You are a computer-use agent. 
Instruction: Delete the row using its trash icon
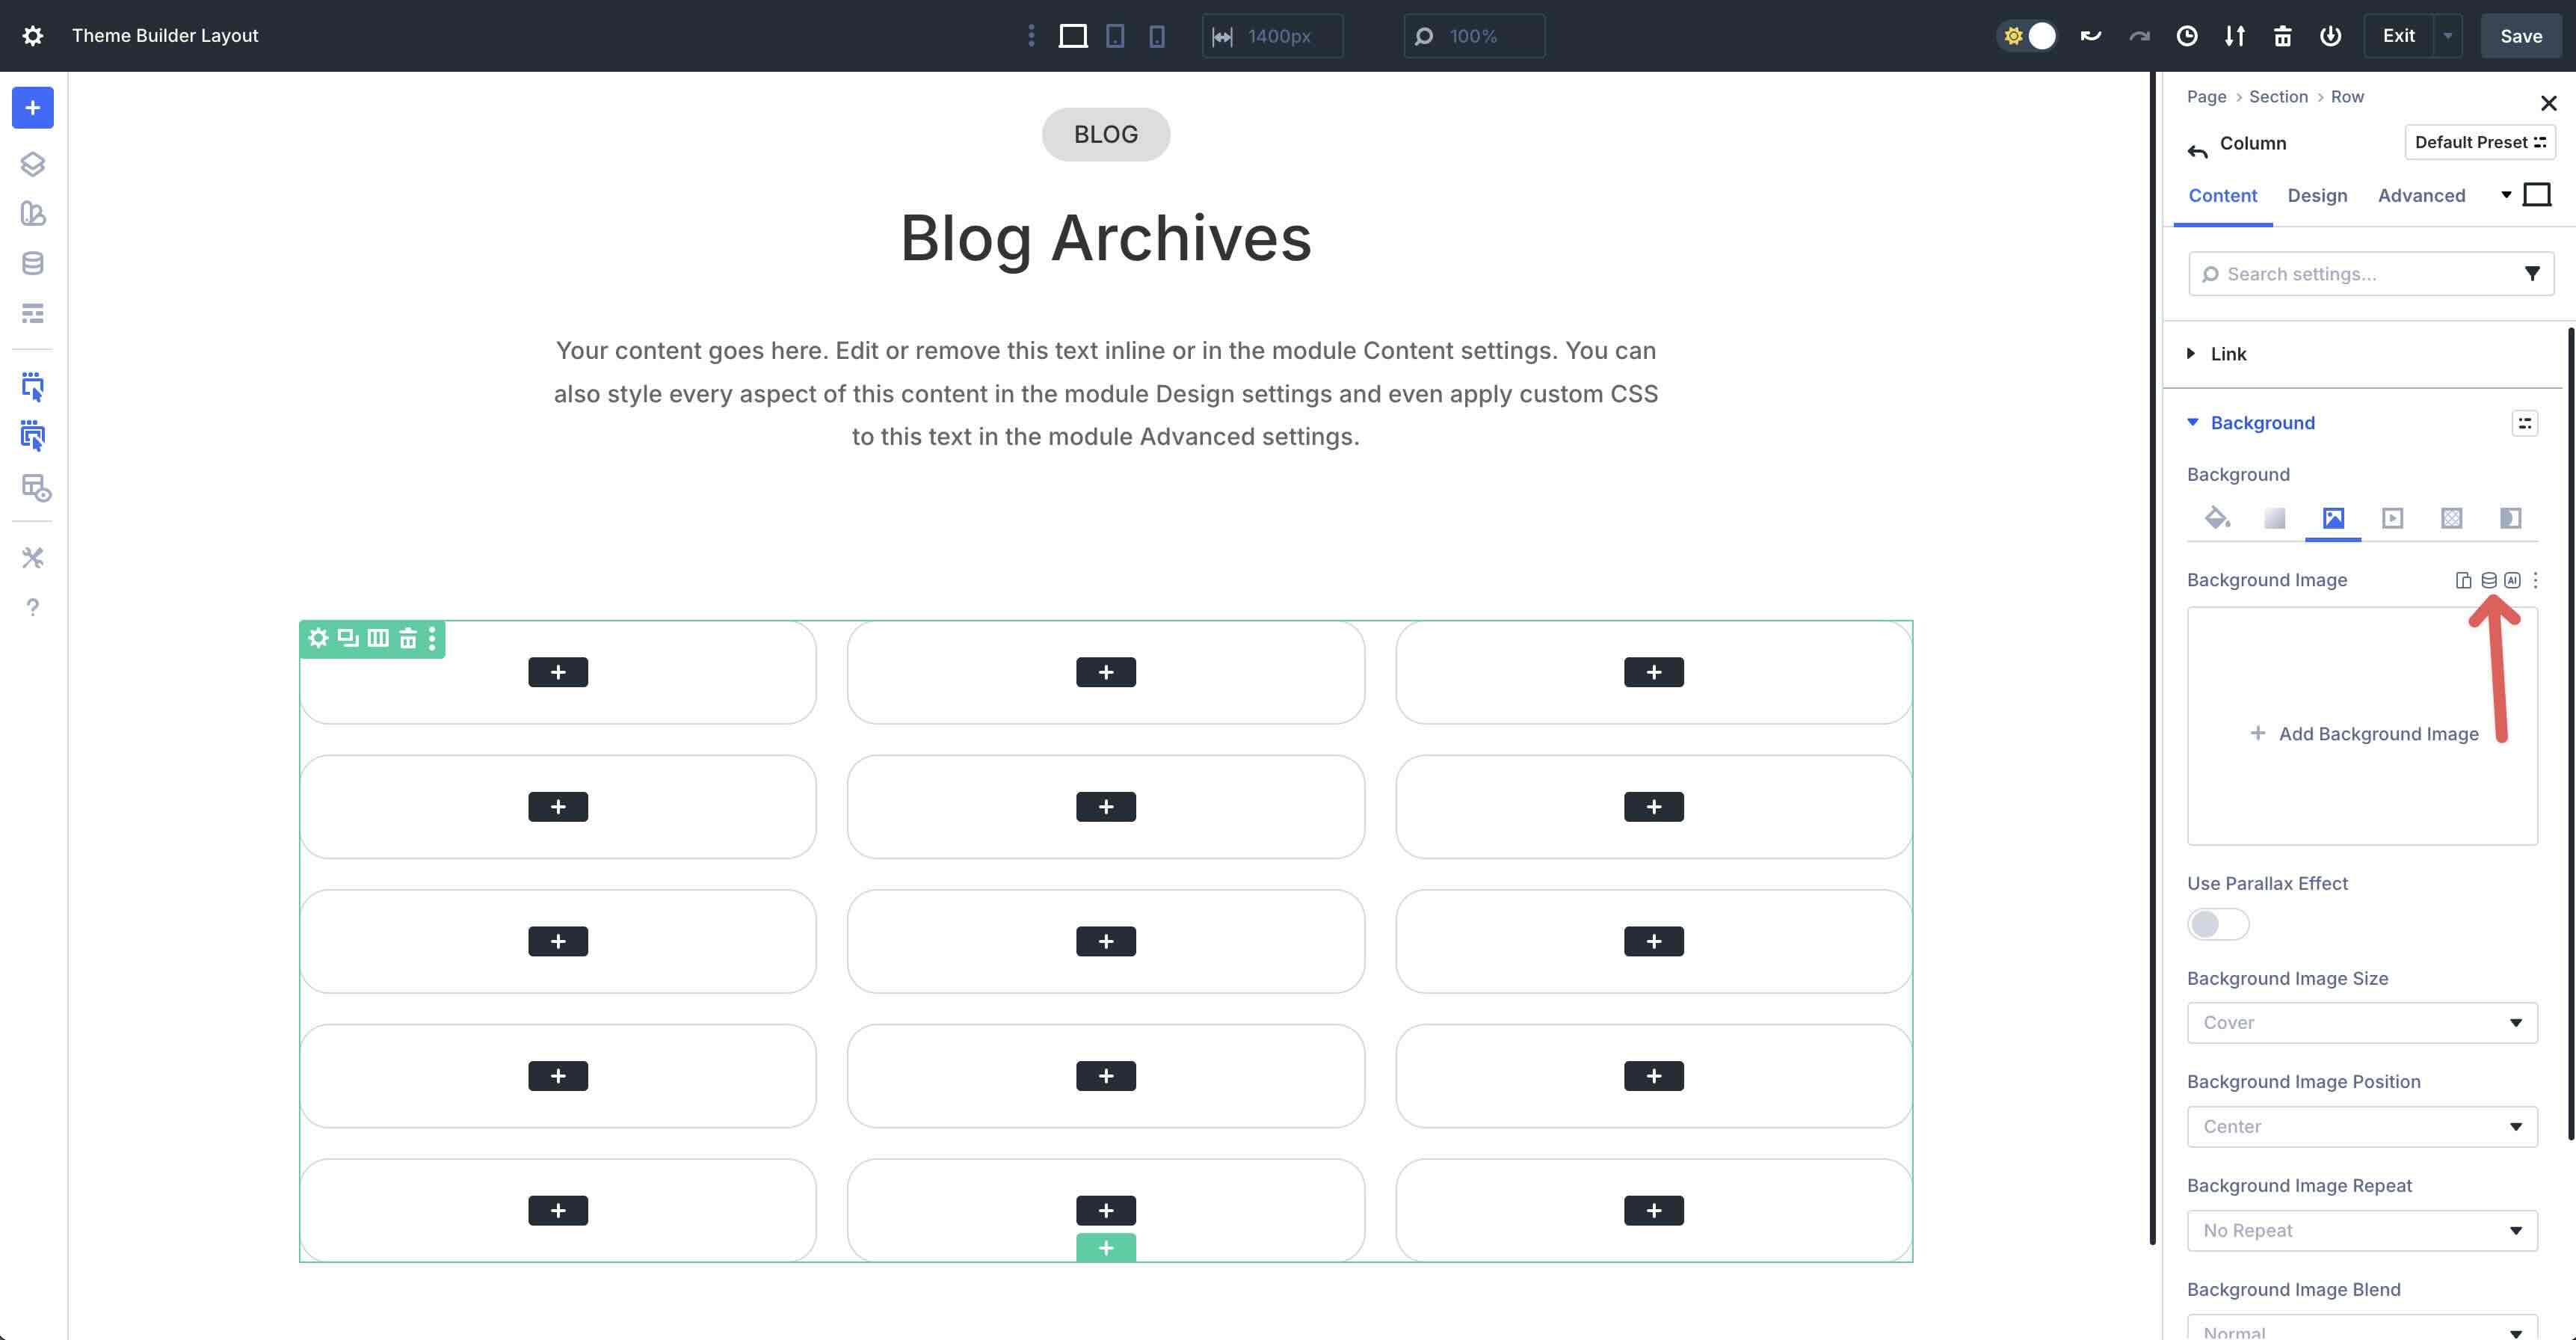pyautogui.click(x=408, y=638)
